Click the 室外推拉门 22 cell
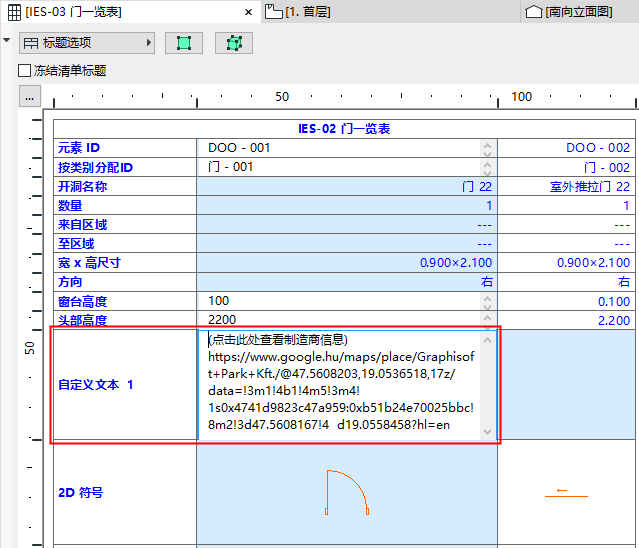 click(566, 186)
